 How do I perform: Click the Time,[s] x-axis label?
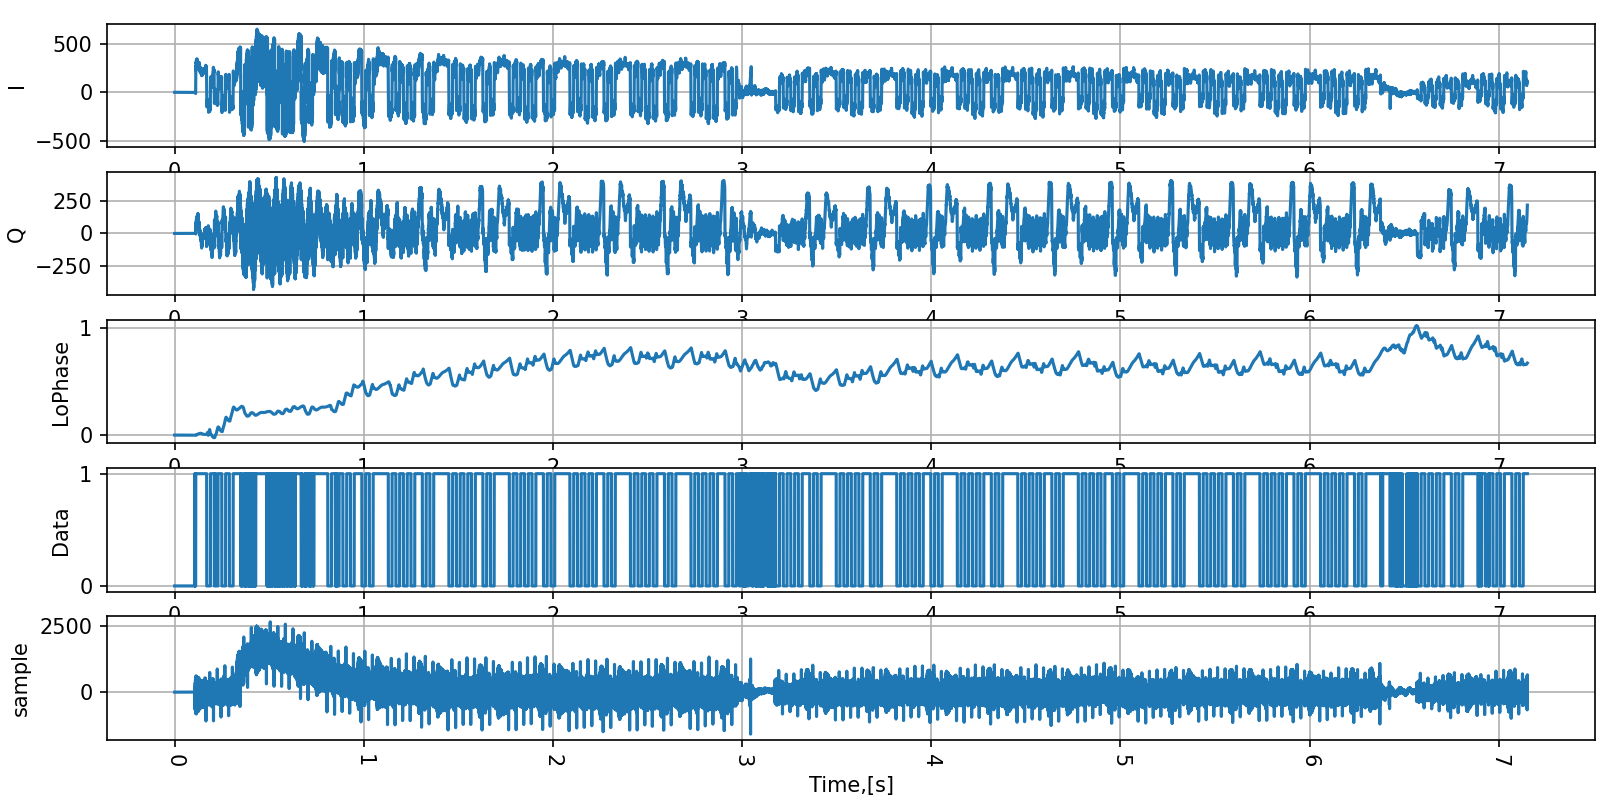point(851,785)
